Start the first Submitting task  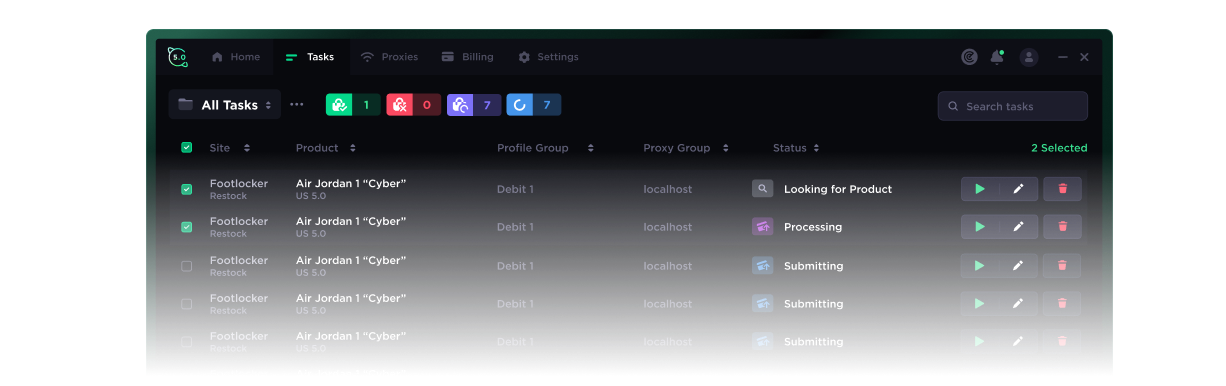click(980, 266)
